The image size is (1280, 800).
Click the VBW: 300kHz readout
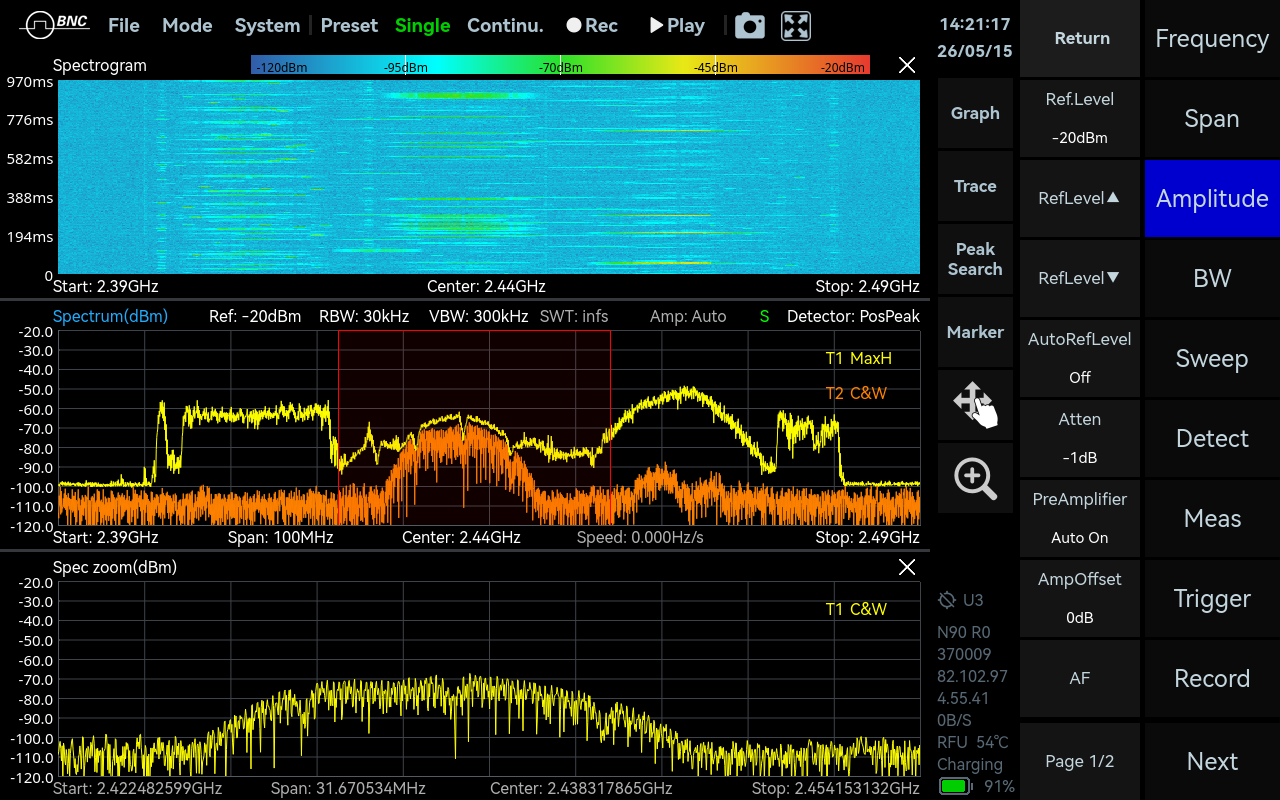[479, 316]
